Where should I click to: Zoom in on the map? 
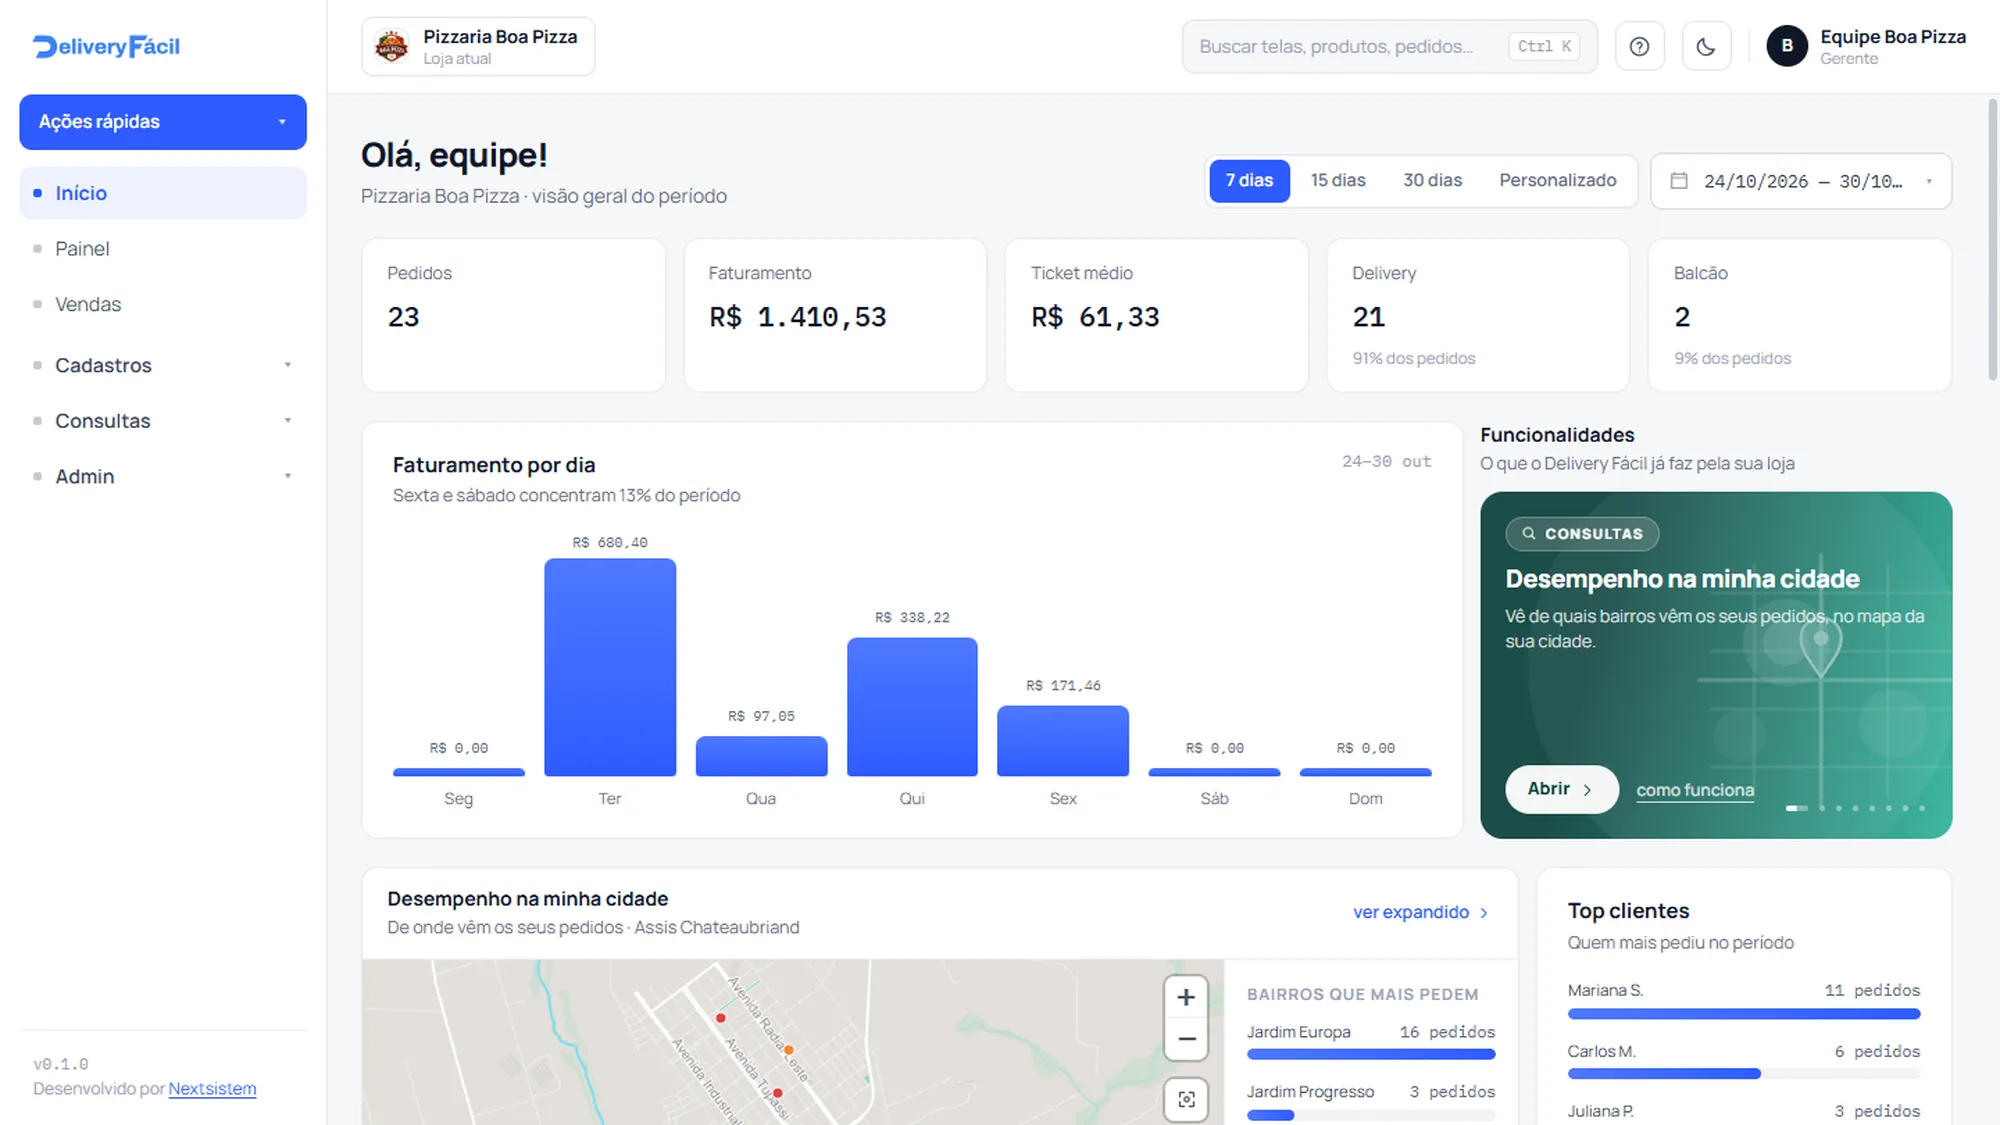[x=1186, y=997]
